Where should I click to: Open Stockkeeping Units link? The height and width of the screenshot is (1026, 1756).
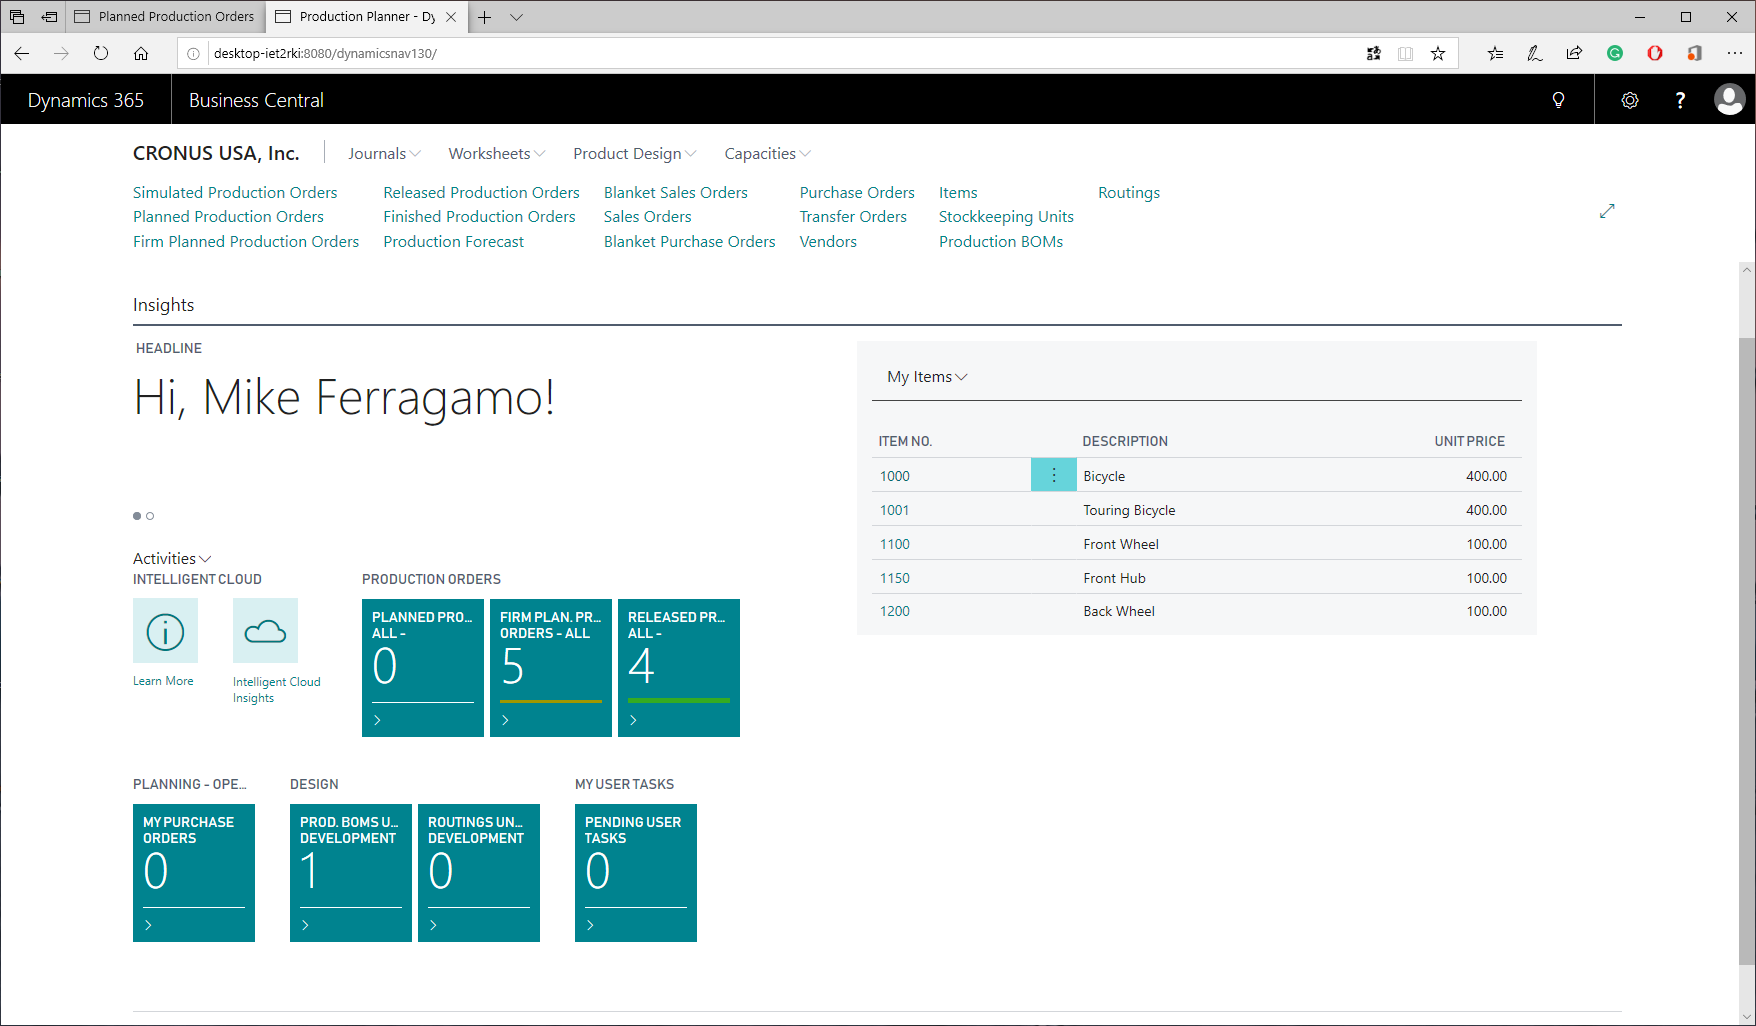[x=1006, y=216]
